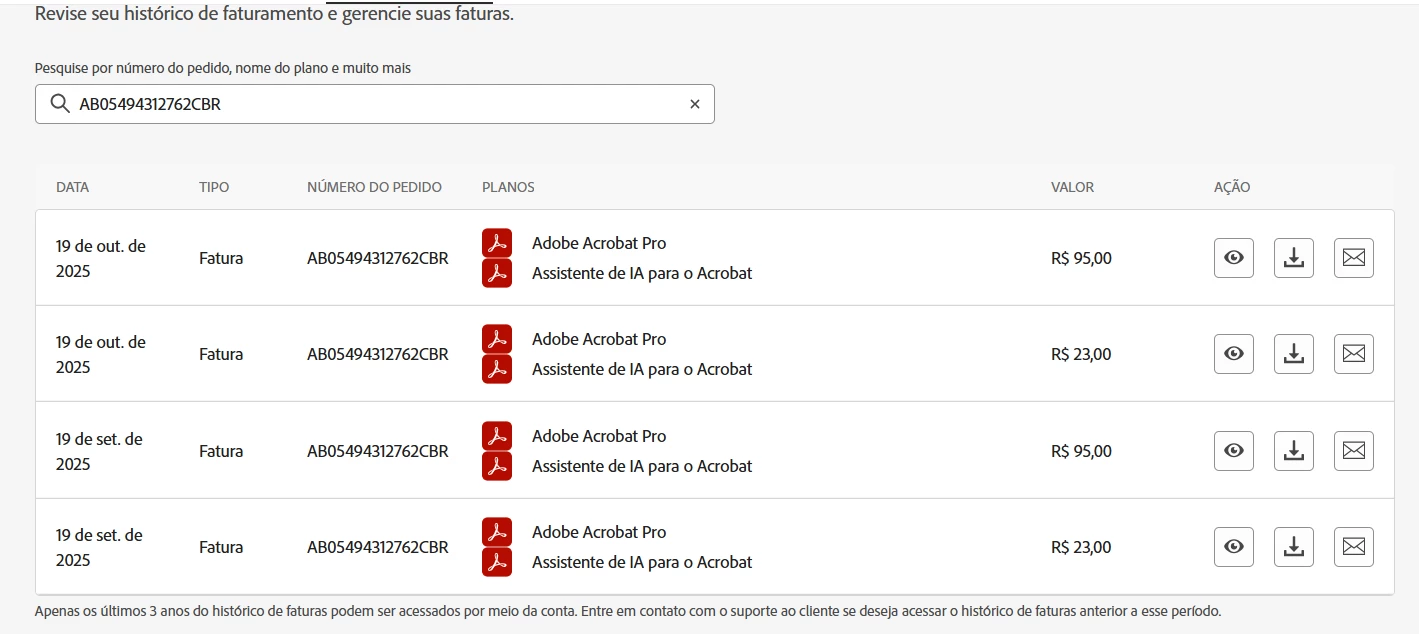Select order number in R$ 23,00 September row
Screen dimensions: 1419x634
(378, 547)
